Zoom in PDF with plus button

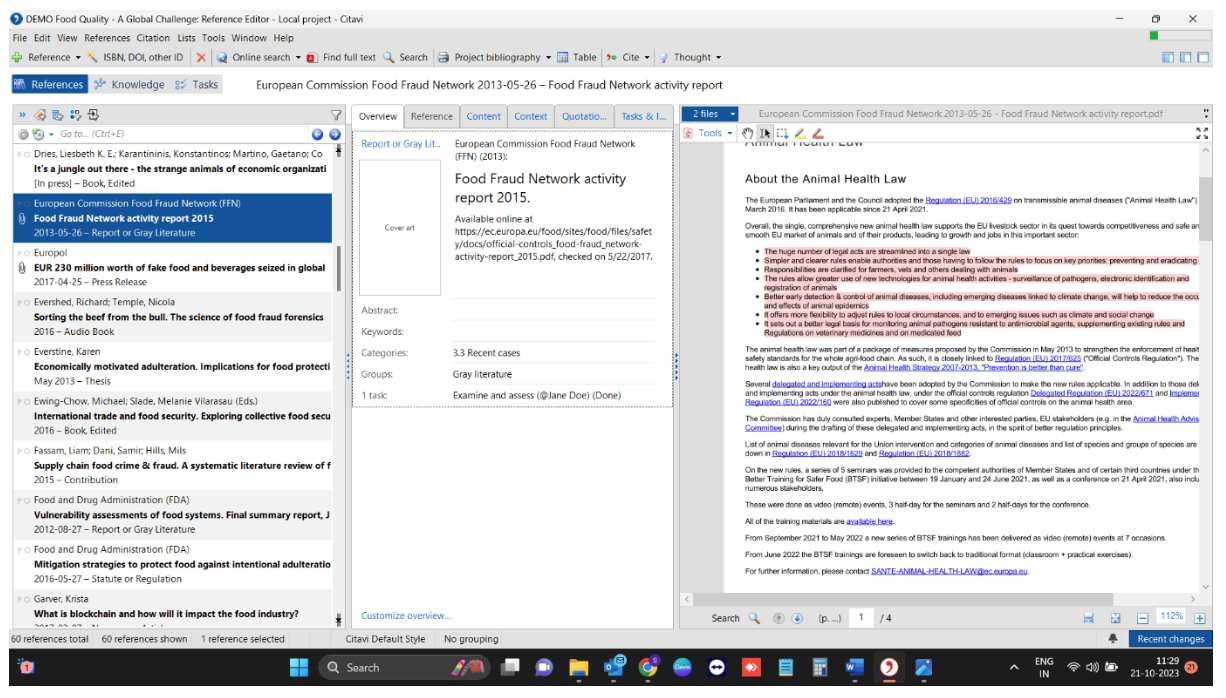[x=1200, y=618]
